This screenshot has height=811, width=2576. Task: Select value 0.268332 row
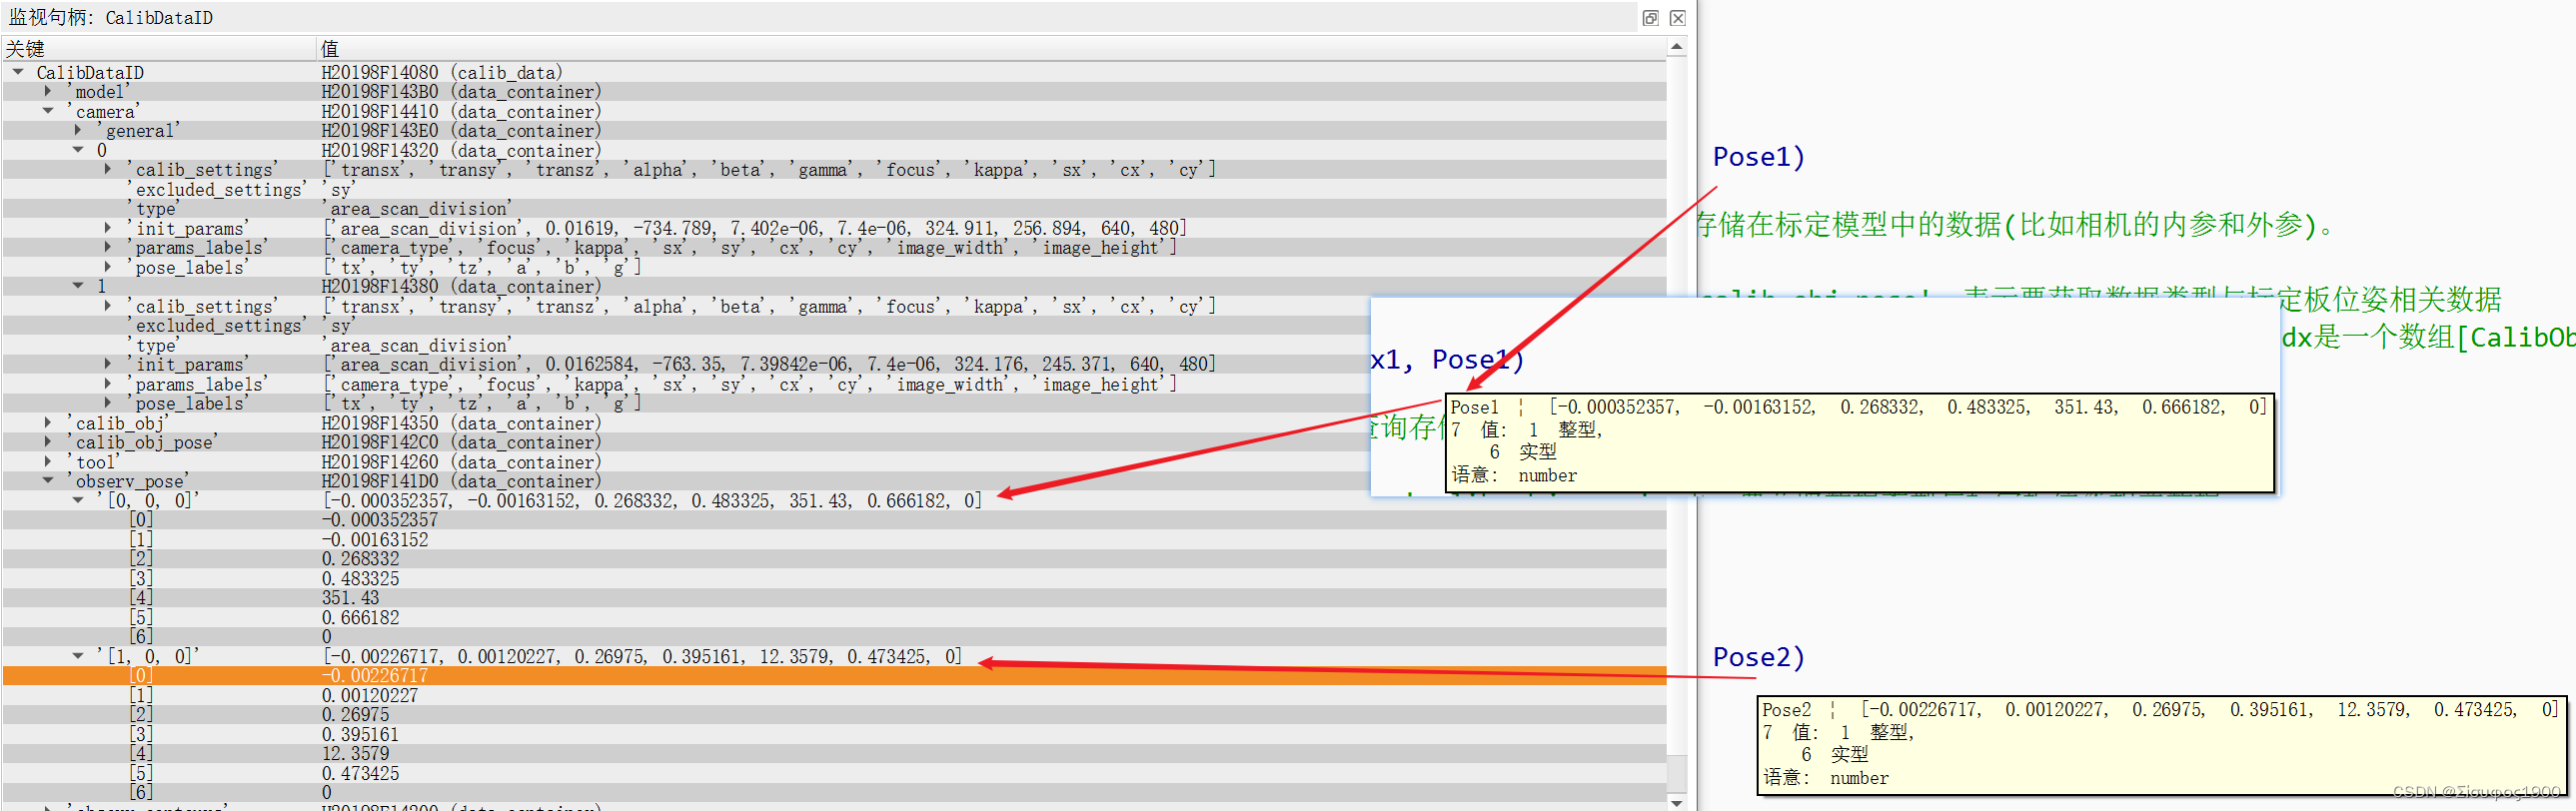click(x=360, y=559)
